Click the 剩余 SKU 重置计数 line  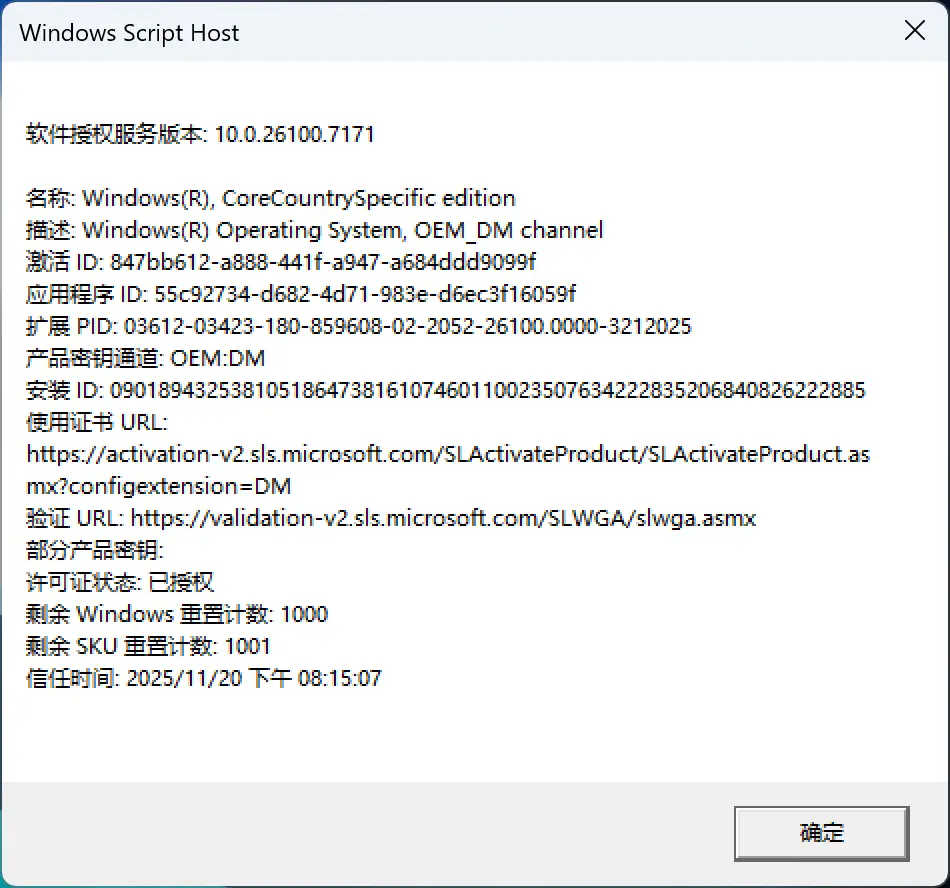(148, 646)
